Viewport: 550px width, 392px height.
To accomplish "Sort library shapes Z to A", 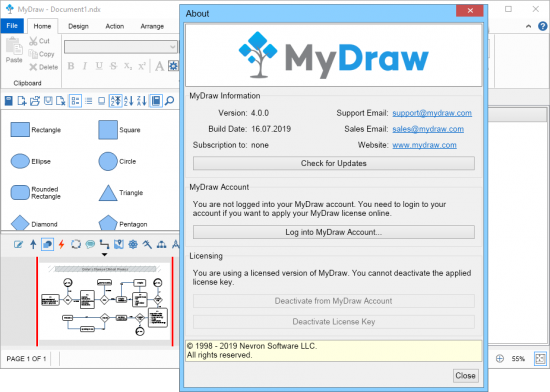I will pos(142,101).
